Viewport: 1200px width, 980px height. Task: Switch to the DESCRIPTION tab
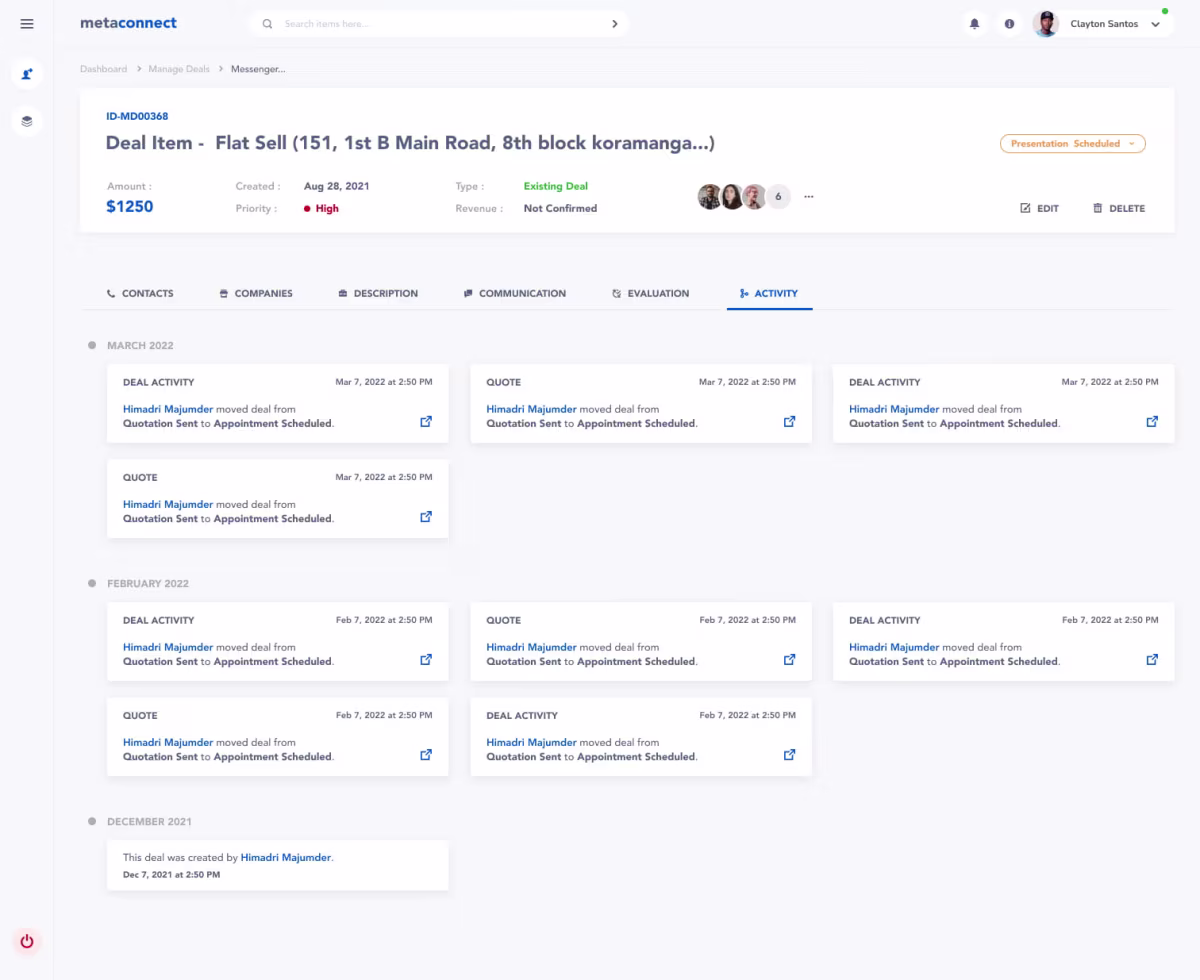point(378,293)
